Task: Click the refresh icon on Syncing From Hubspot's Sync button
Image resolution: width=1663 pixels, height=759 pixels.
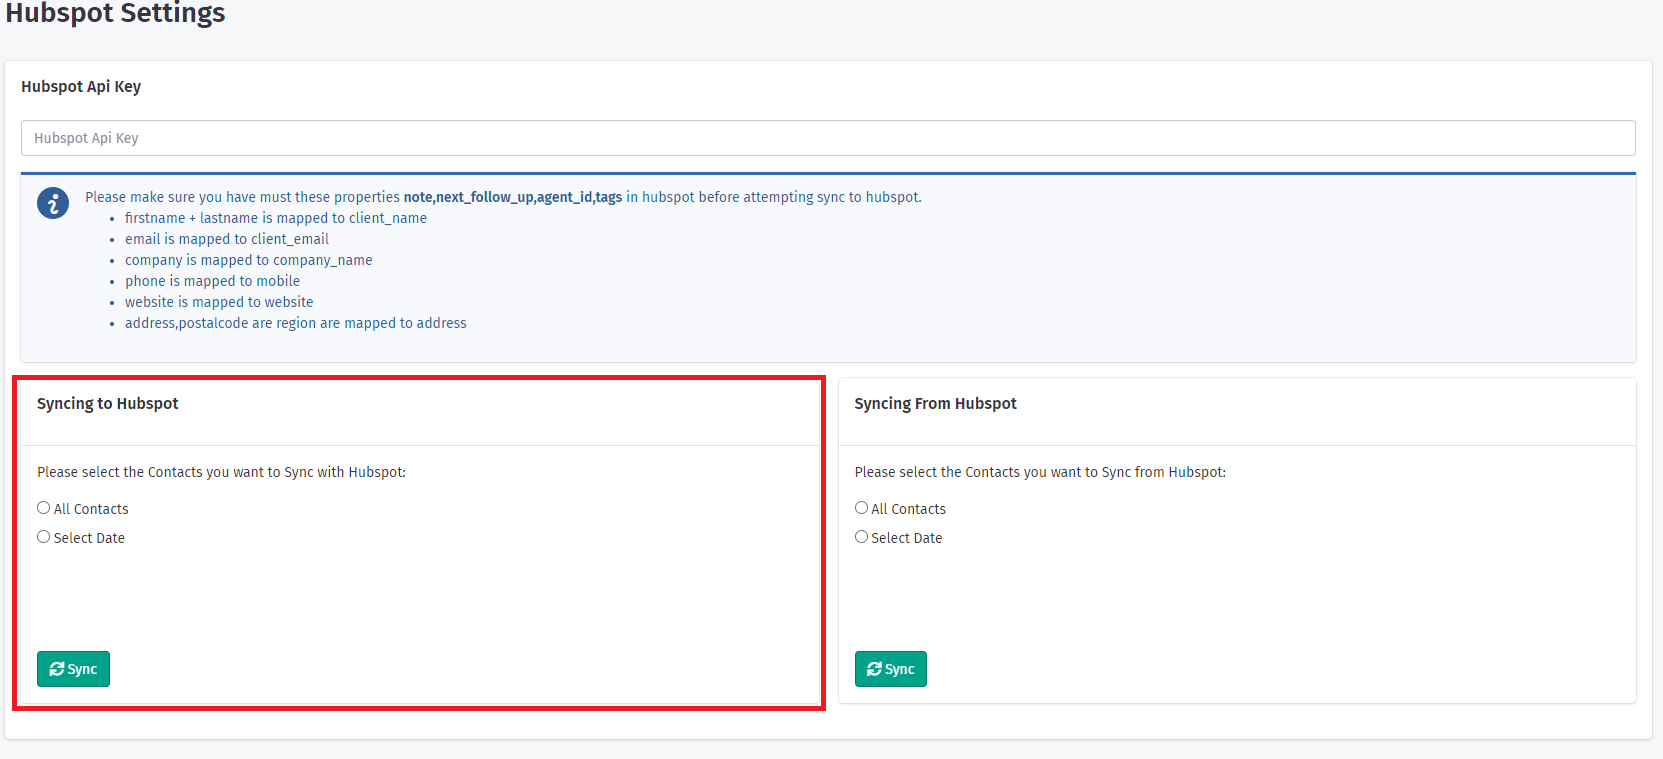Action: pyautogui.click(x=874, y=669)
